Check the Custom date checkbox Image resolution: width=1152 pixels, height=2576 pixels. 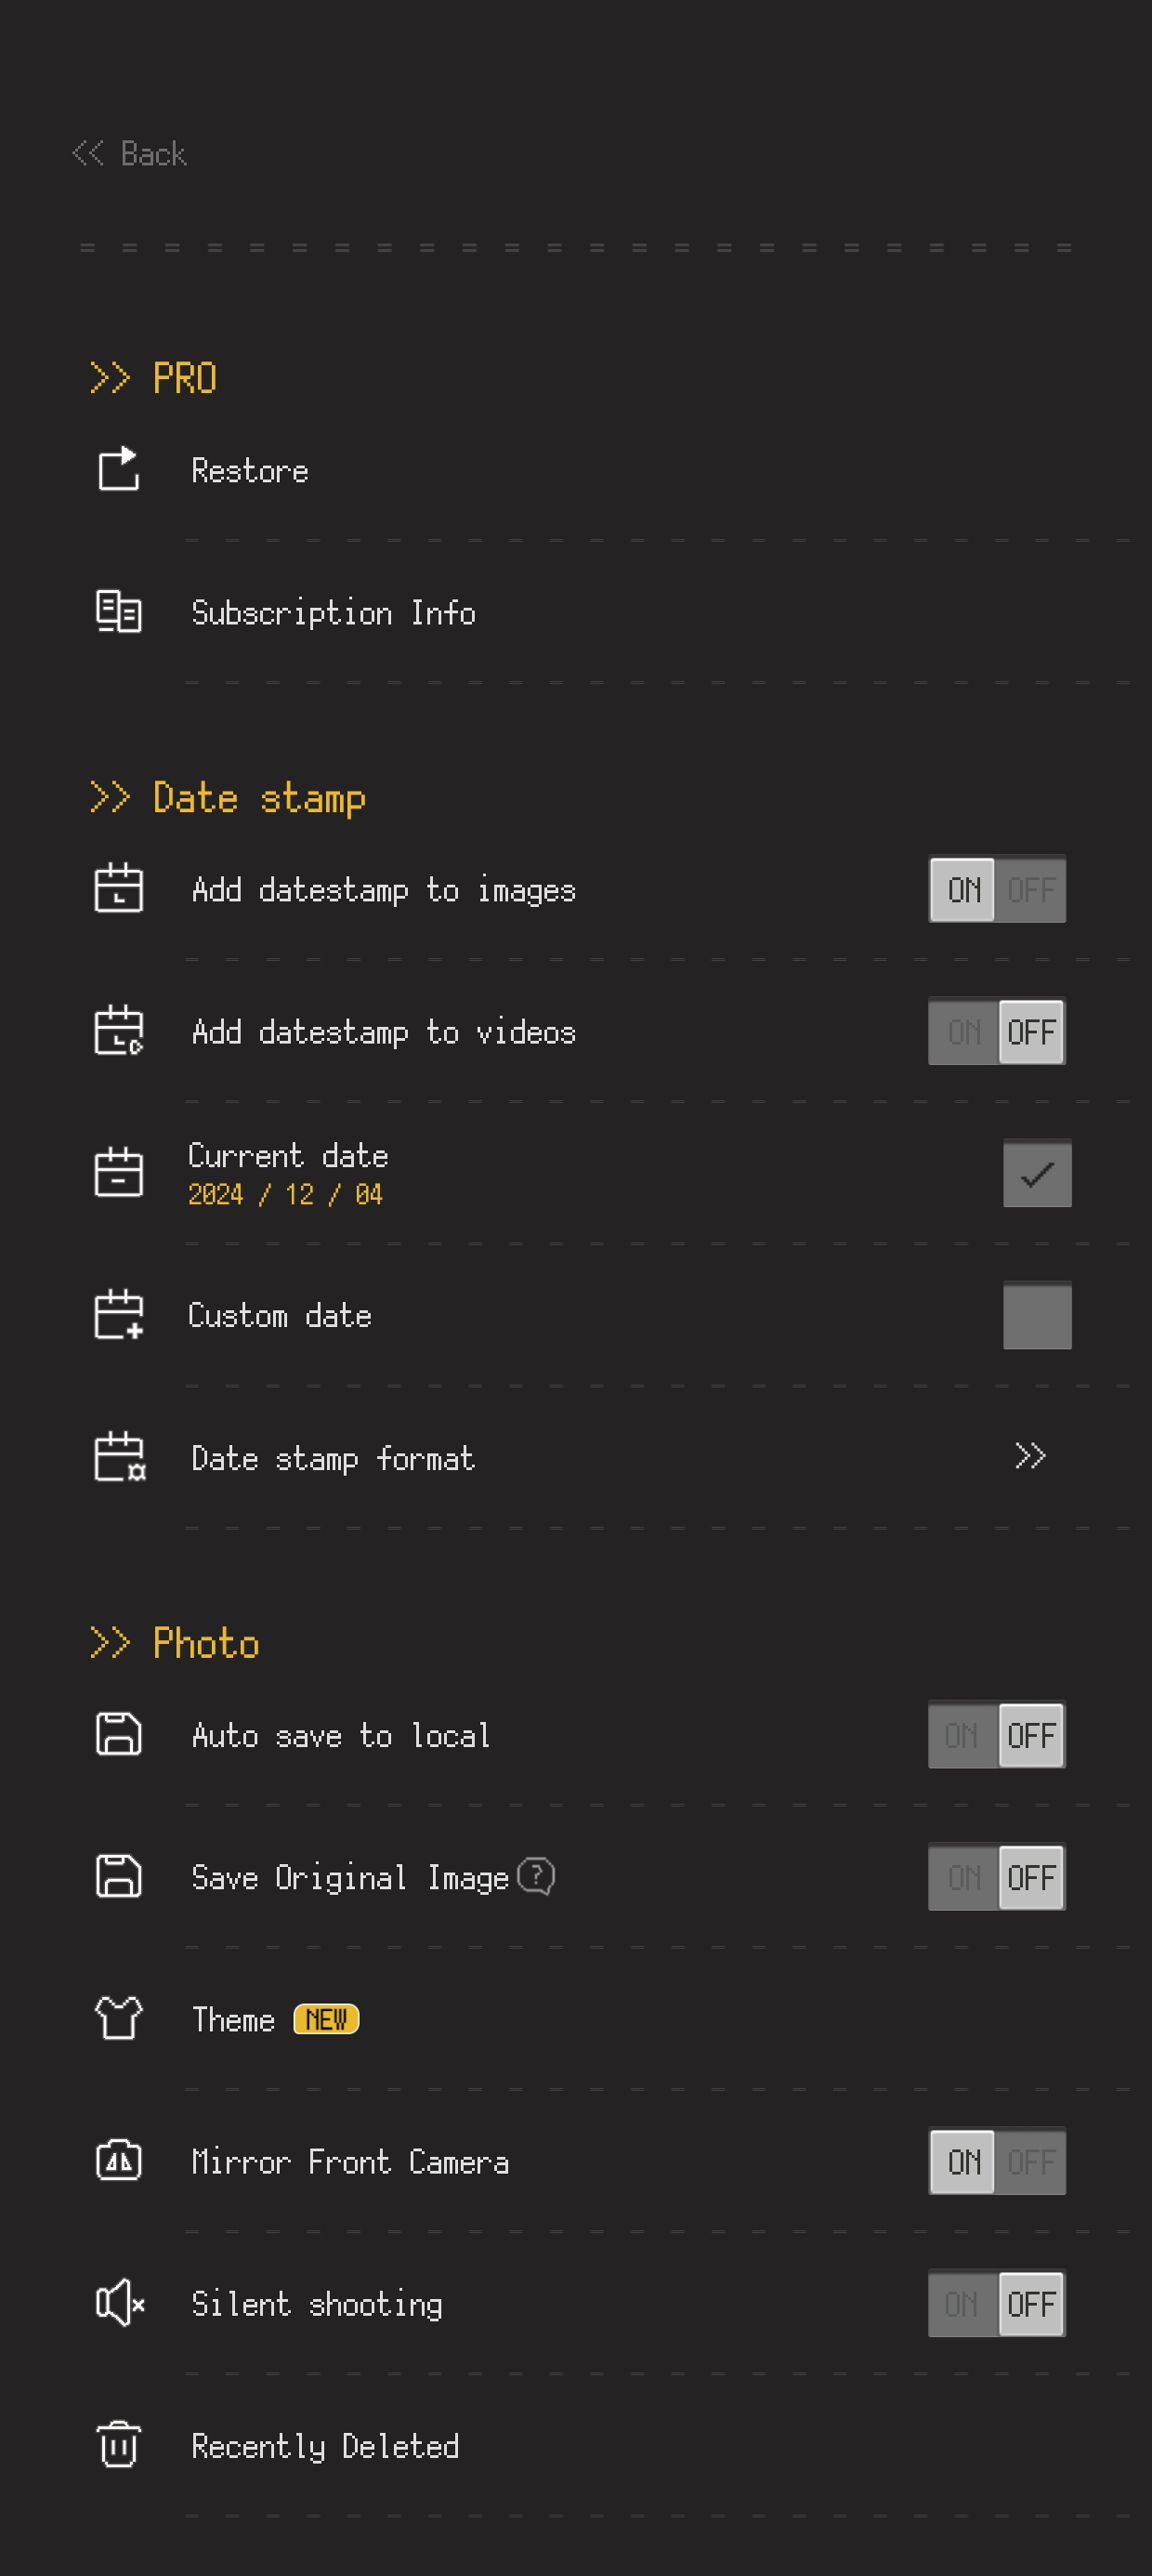click(x=1037, y=1315)
